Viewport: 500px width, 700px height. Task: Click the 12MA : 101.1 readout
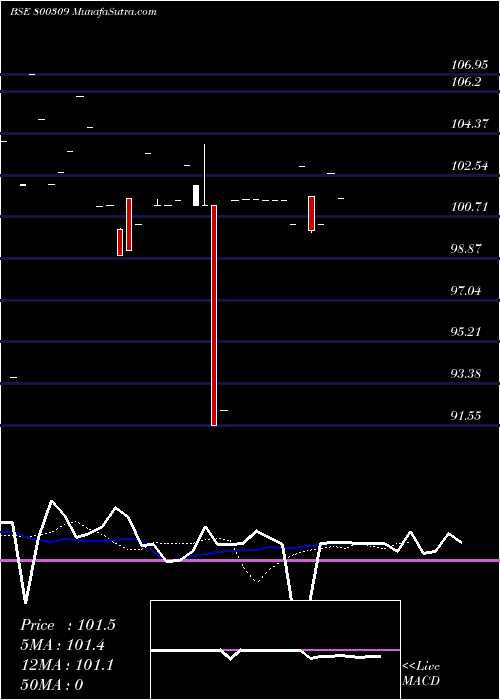(67, 665)
